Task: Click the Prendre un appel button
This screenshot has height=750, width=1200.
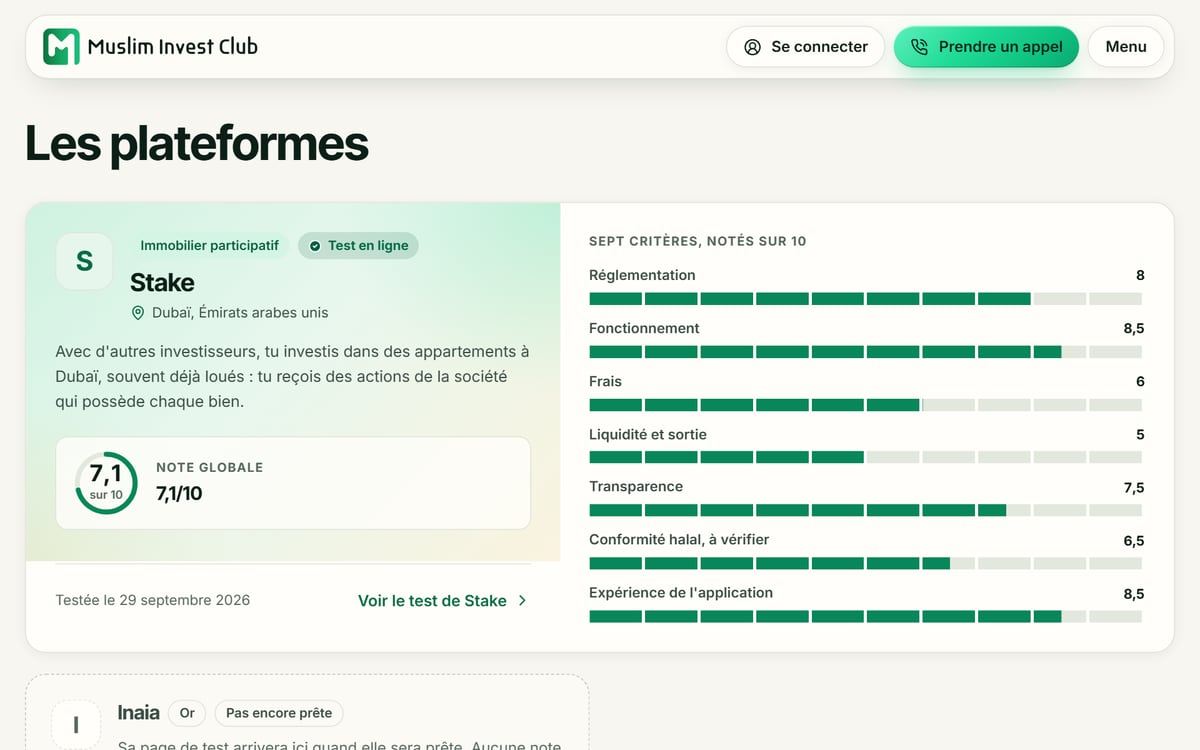Action: pyautogui.click(x=986, y=47)
